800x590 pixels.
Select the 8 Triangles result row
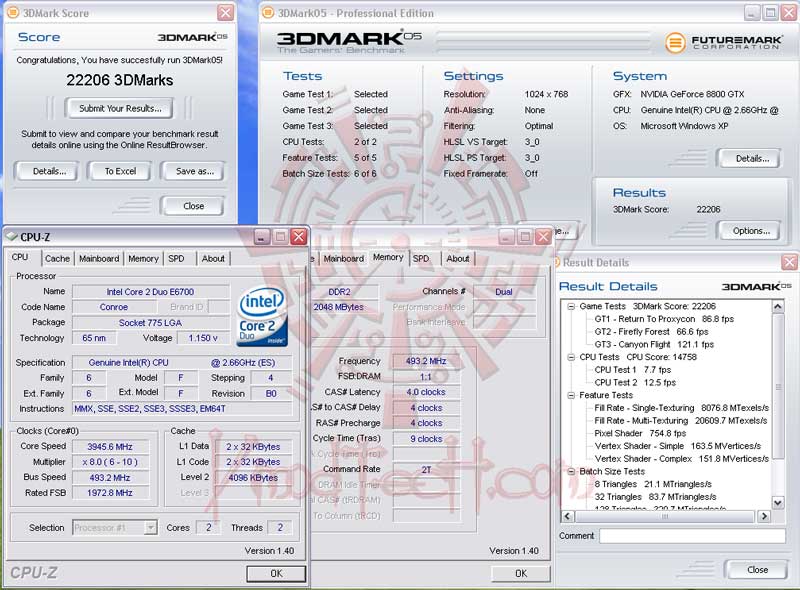point(653,484)
